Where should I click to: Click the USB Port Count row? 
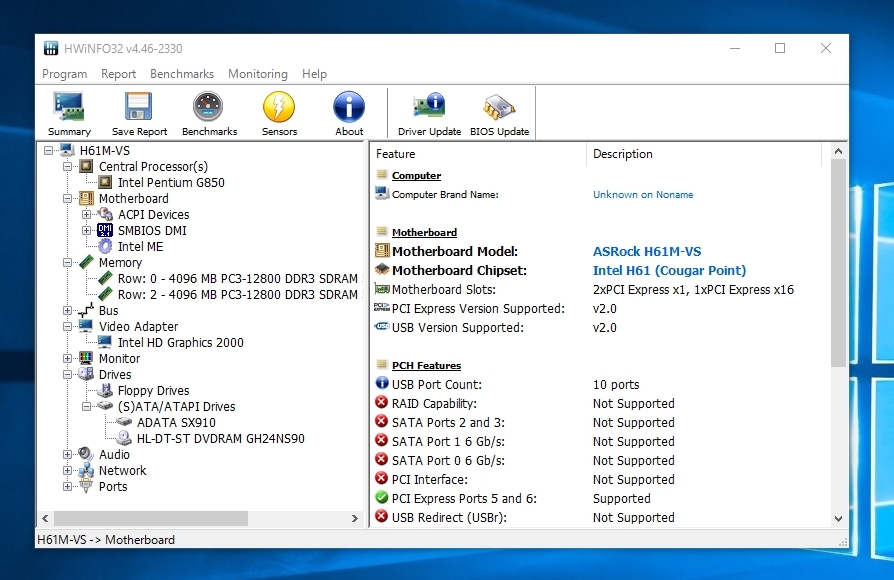(x=600, y=384)
